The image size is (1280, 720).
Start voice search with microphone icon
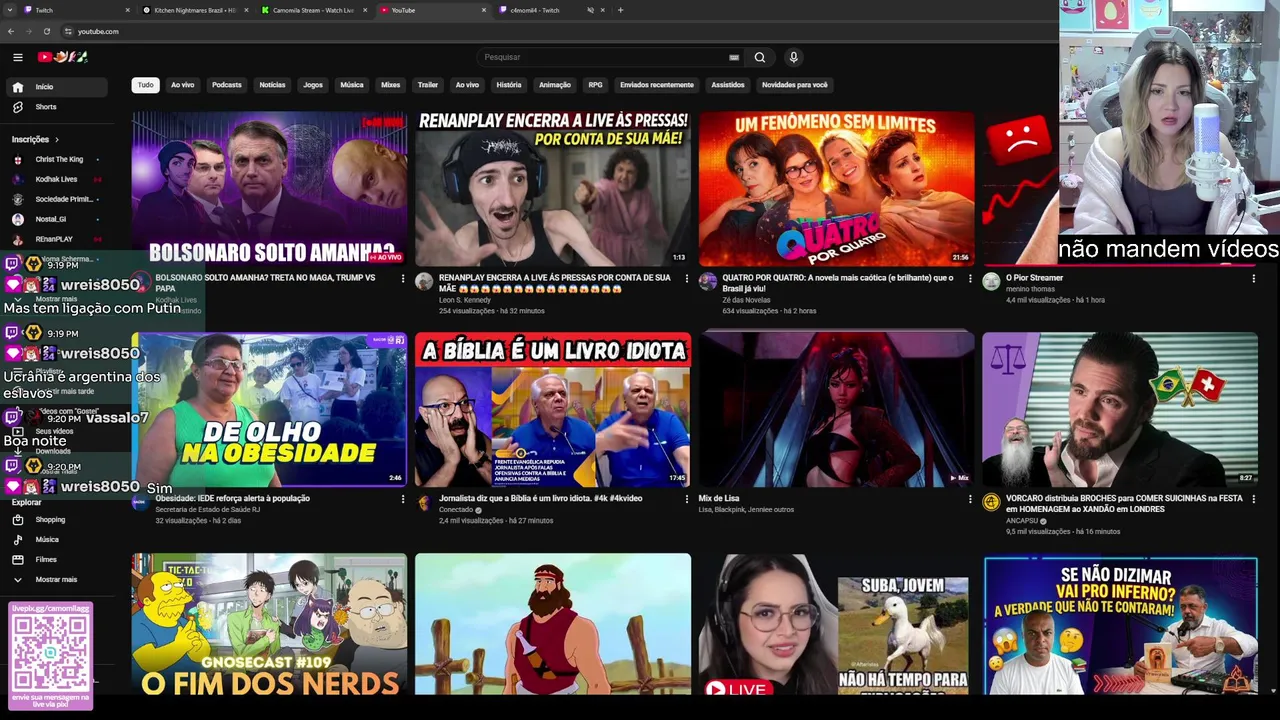click(793, 57)
